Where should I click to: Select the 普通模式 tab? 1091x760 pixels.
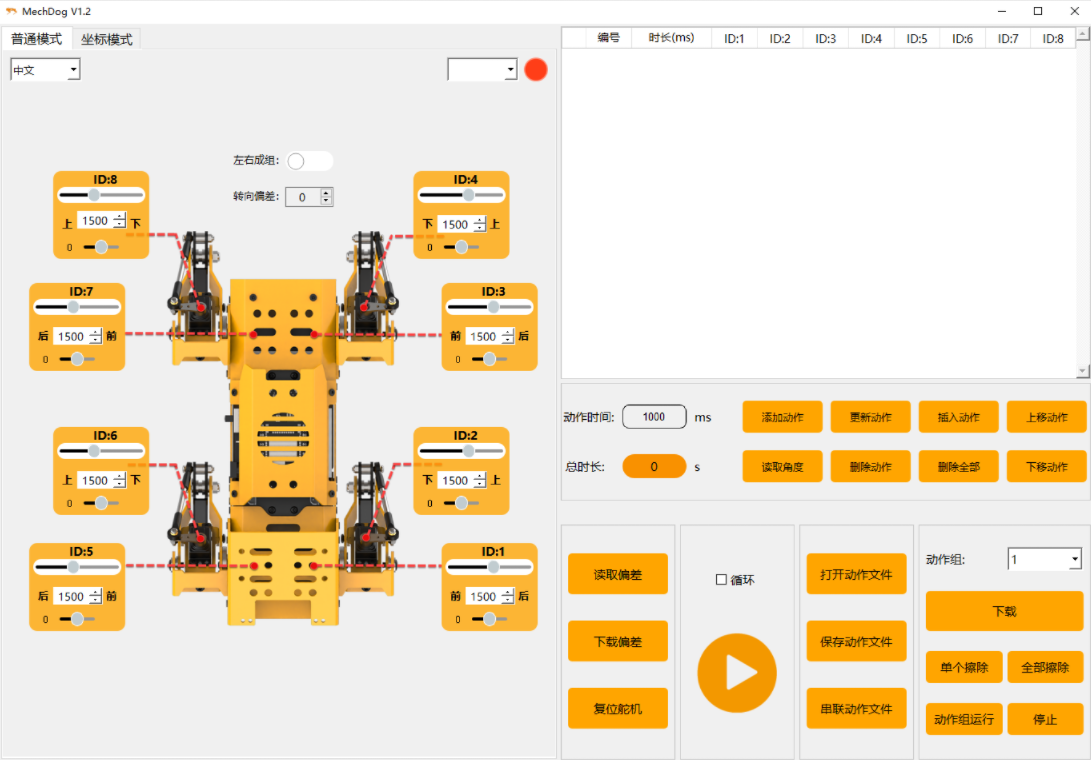(x=36, y=39)
